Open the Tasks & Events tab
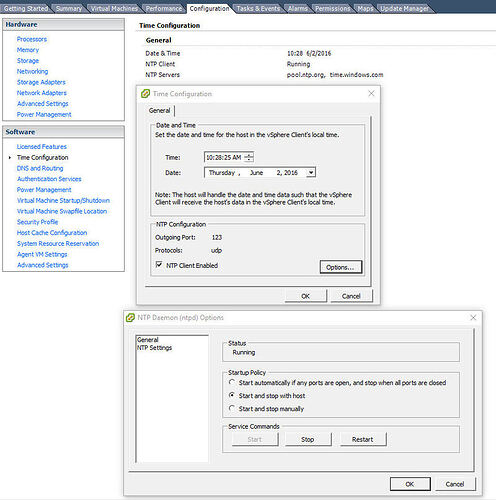Viewport: 496px width, 500px height. tap(258, 8)
